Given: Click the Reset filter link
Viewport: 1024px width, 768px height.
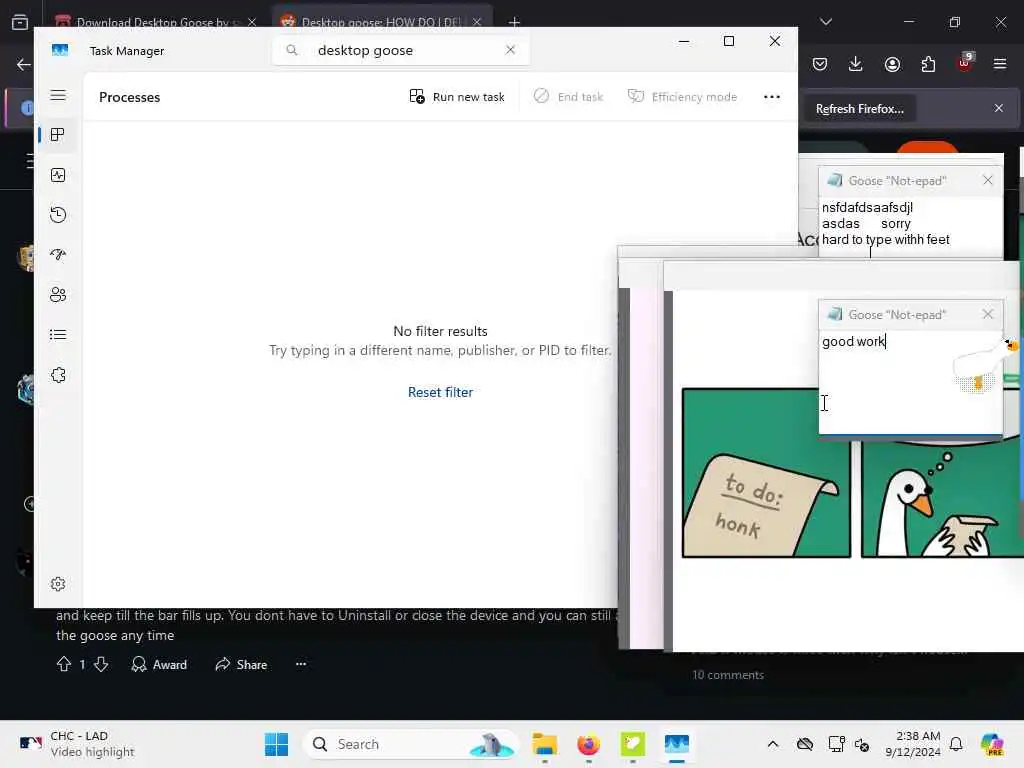Looking at the screenshot, I should 440,392.
